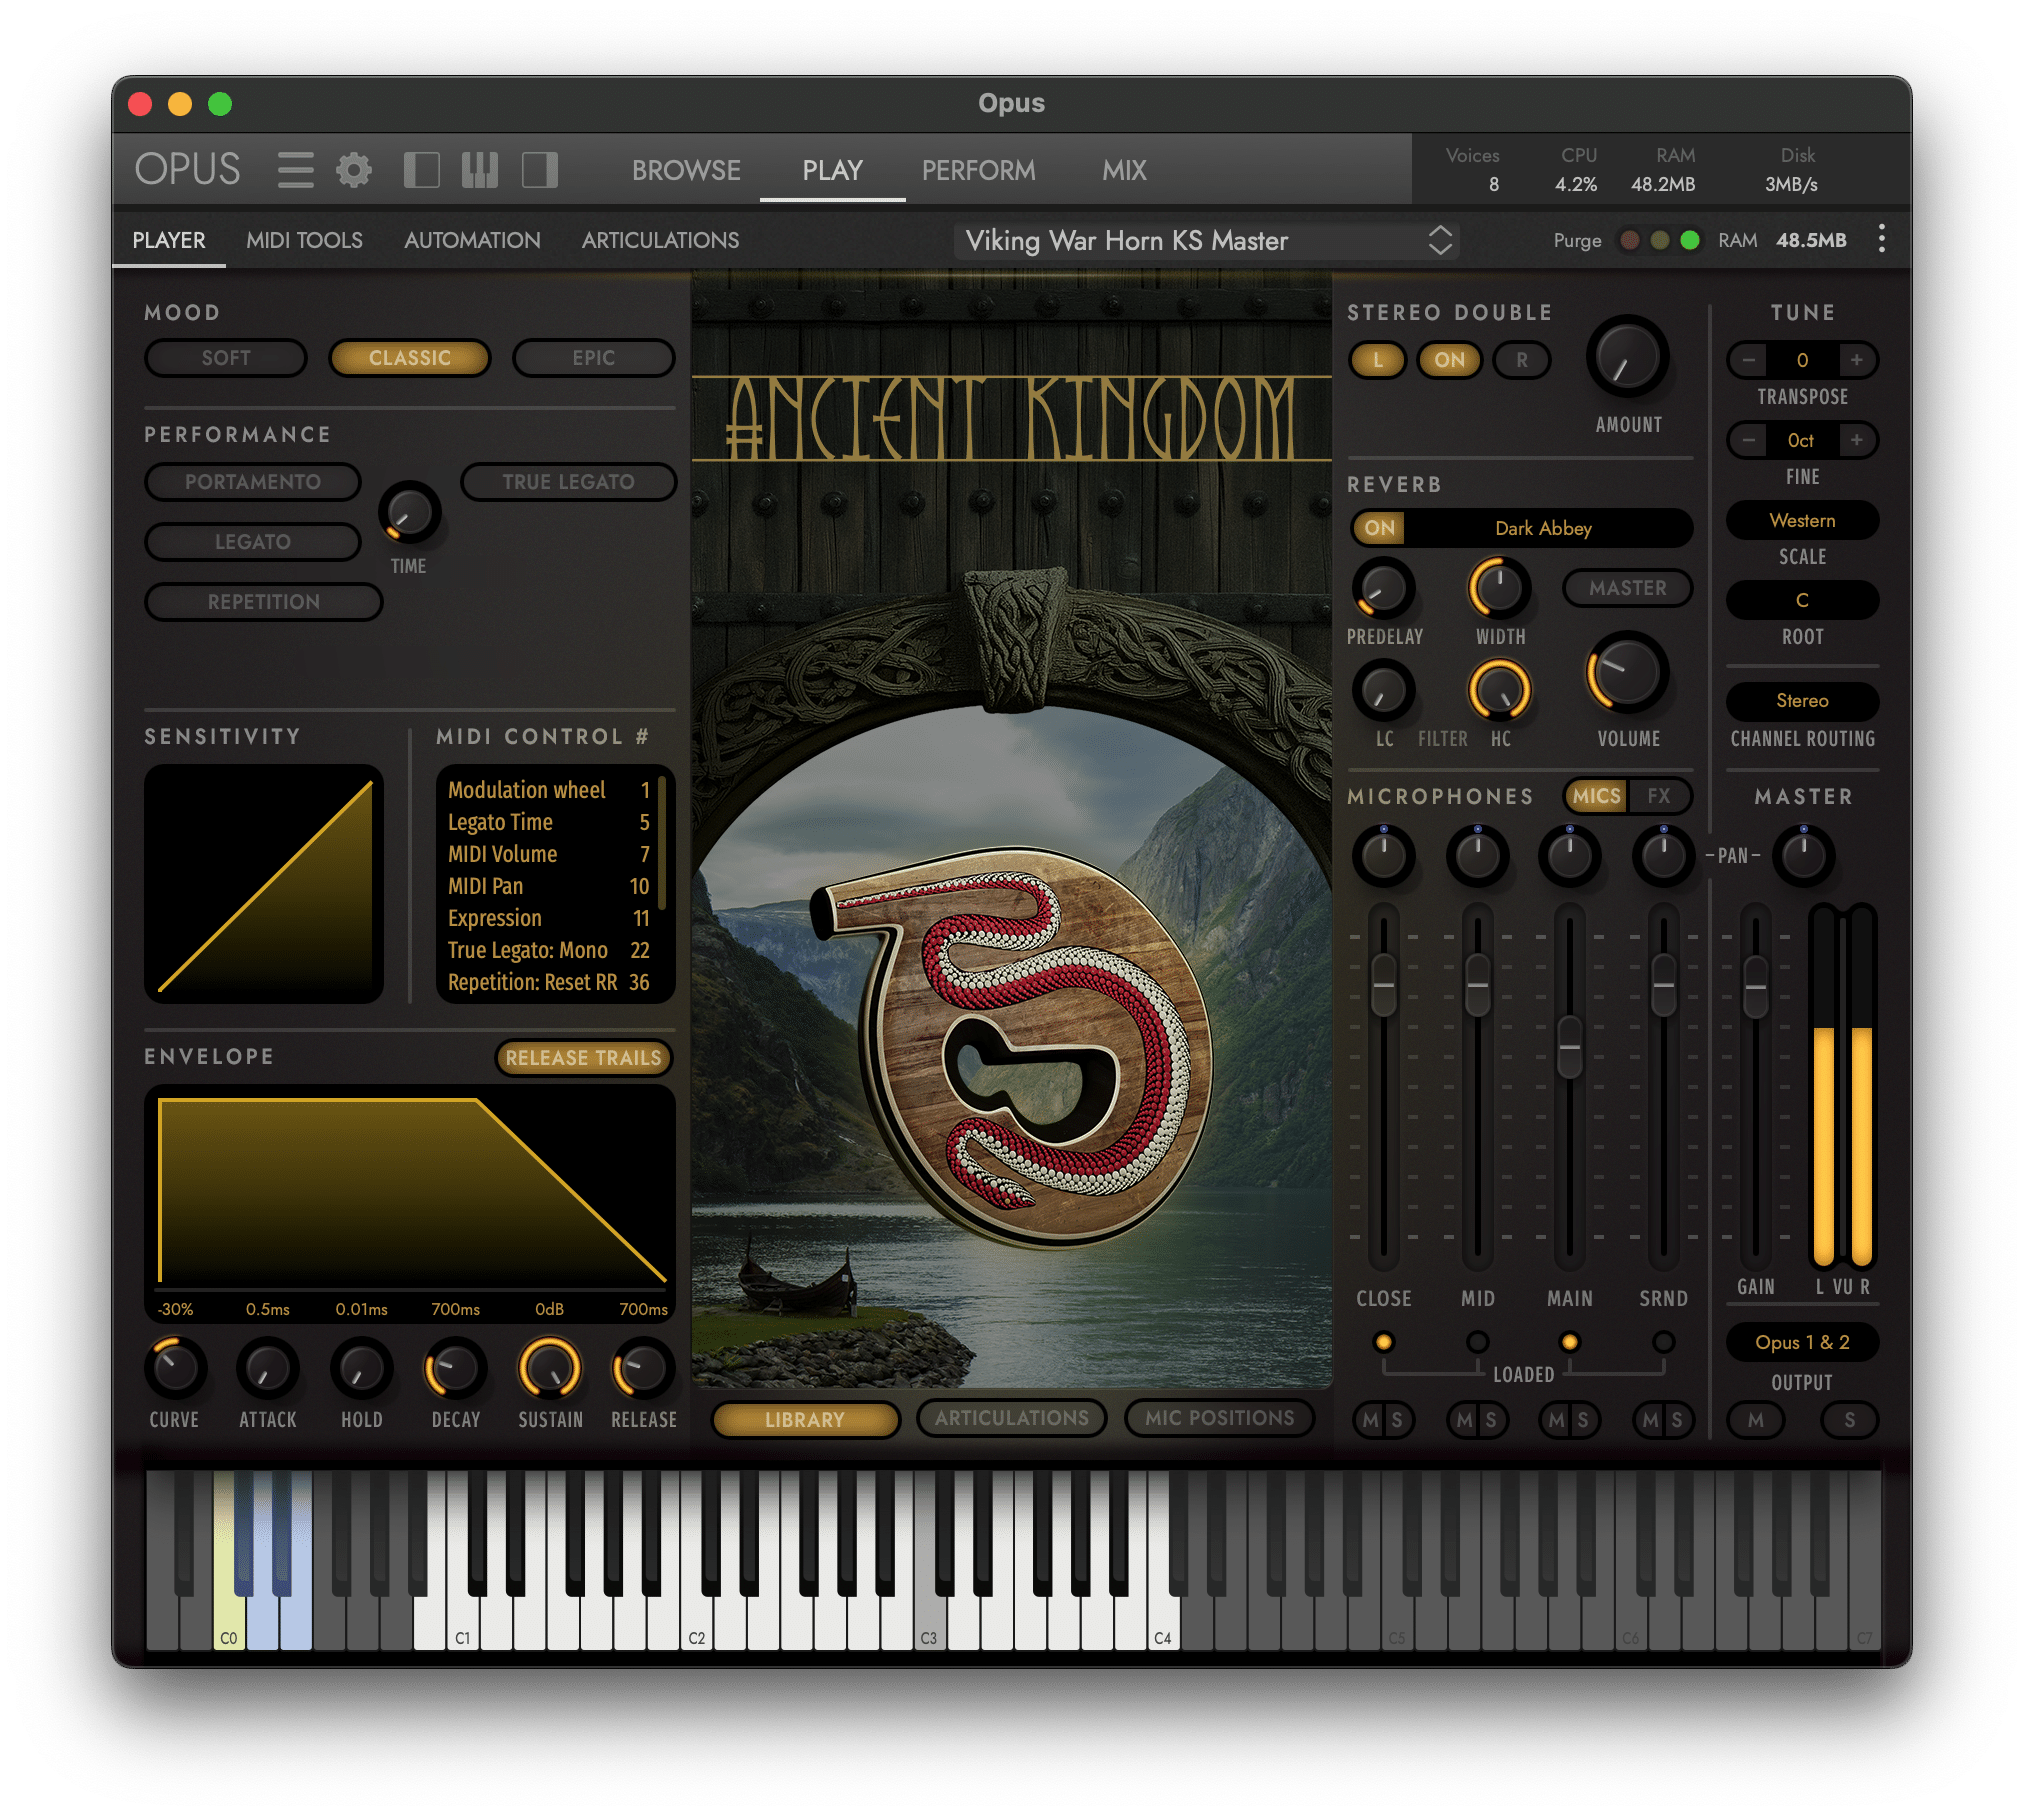
Task: Switch microphones panel to FX
Action: (x=1658, y=796)
